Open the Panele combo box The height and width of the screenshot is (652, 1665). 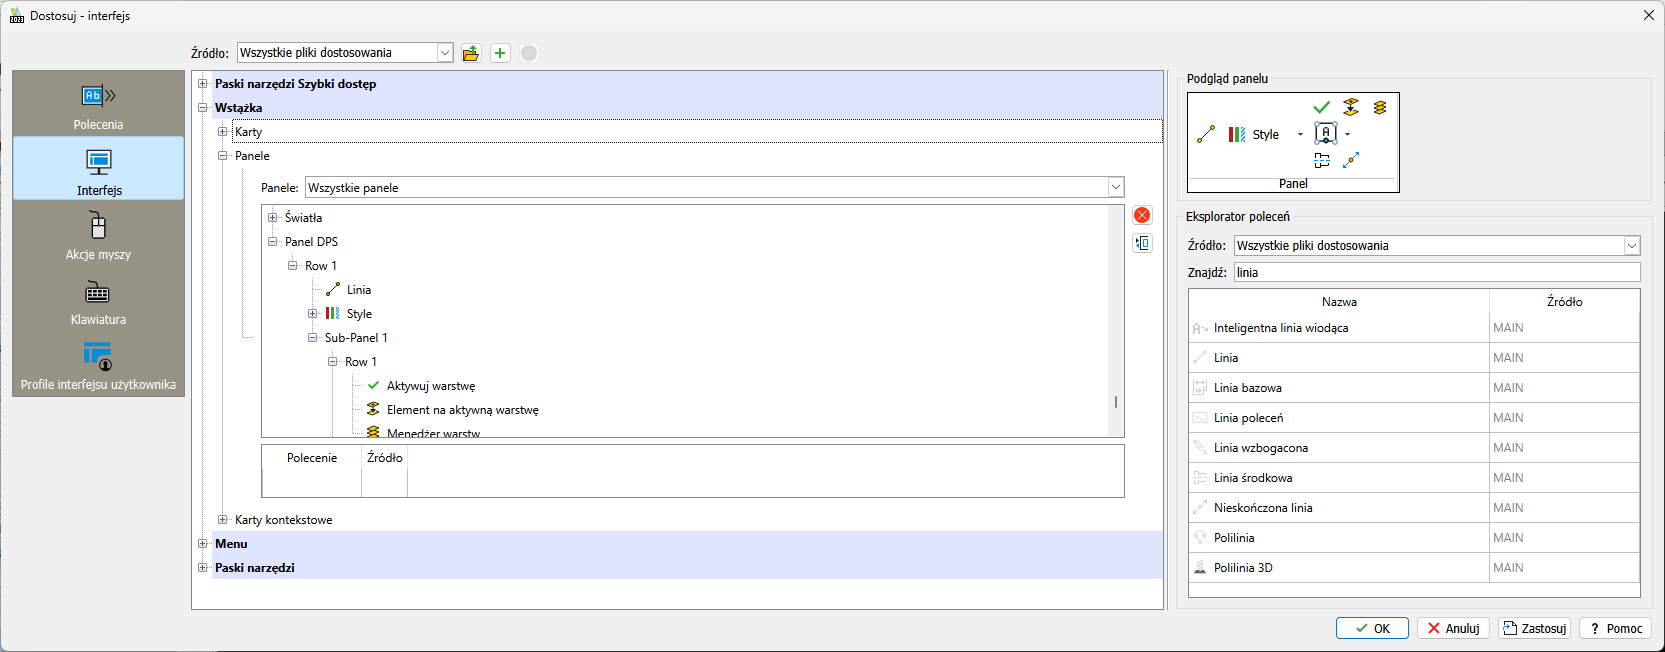(1115, 187)
